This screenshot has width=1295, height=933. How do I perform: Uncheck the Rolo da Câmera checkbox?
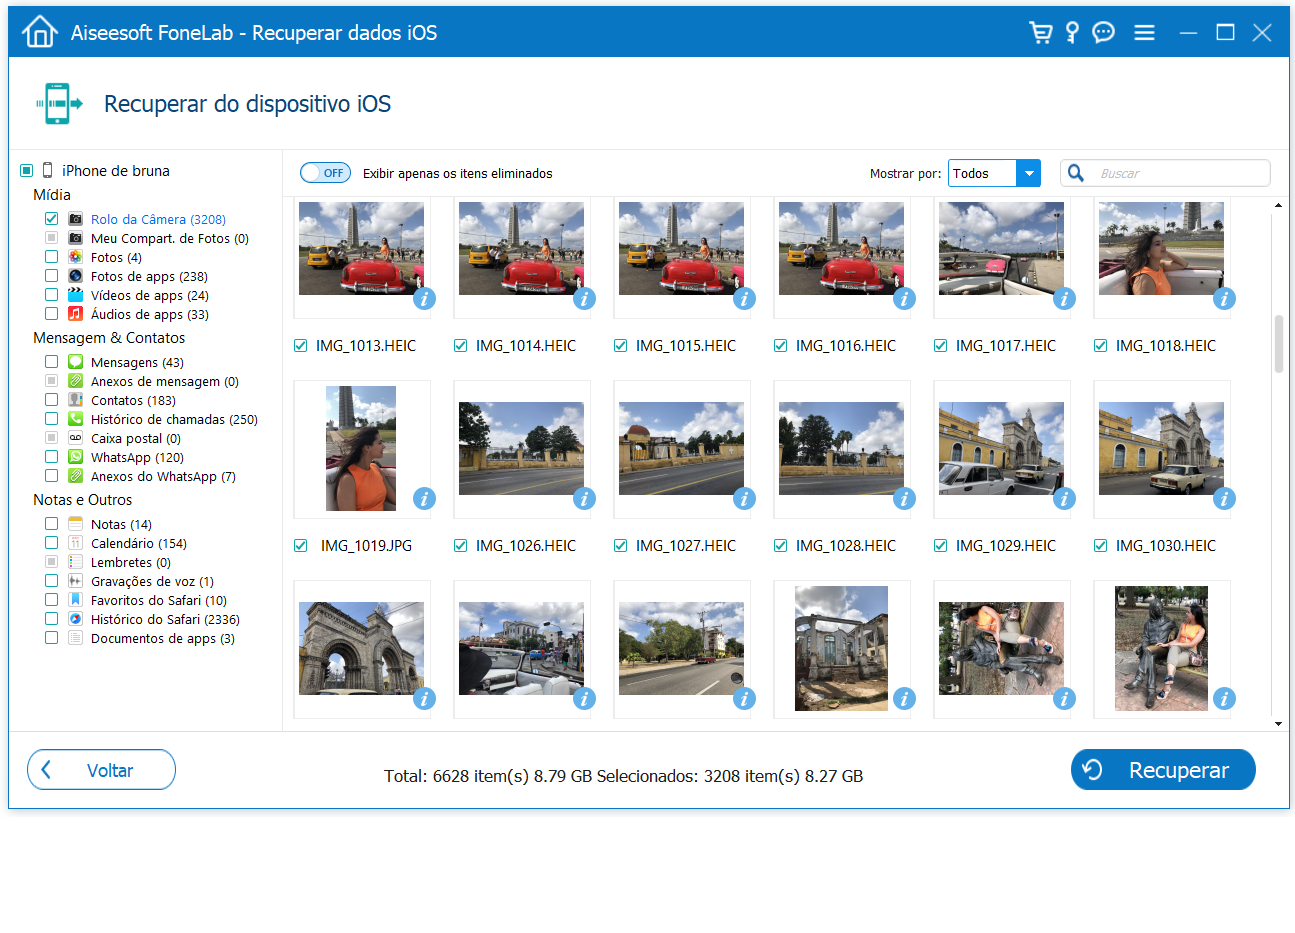(51, 219)
